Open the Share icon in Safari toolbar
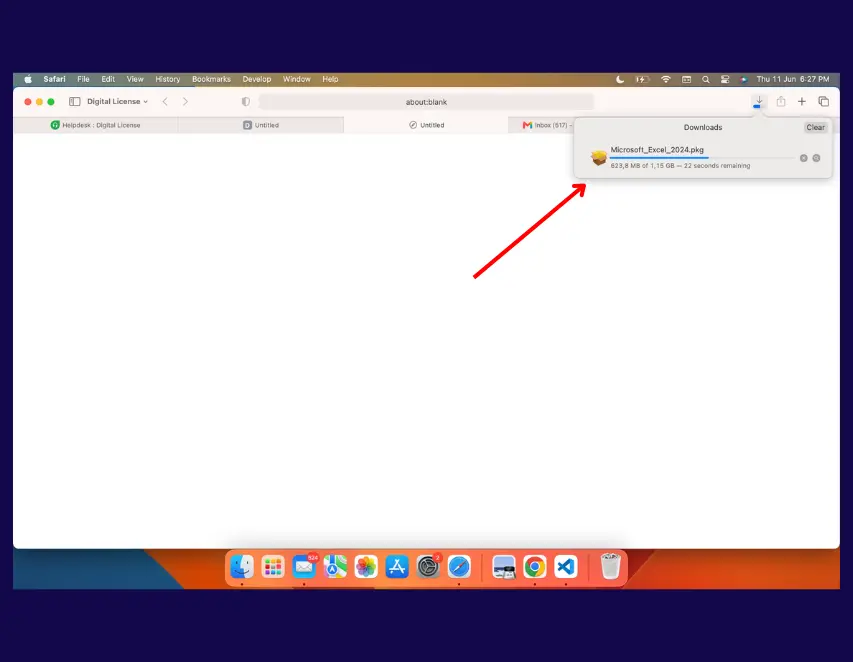Image resolution: width=853 pixels, height=662 pixels. (x=781, y=102)
